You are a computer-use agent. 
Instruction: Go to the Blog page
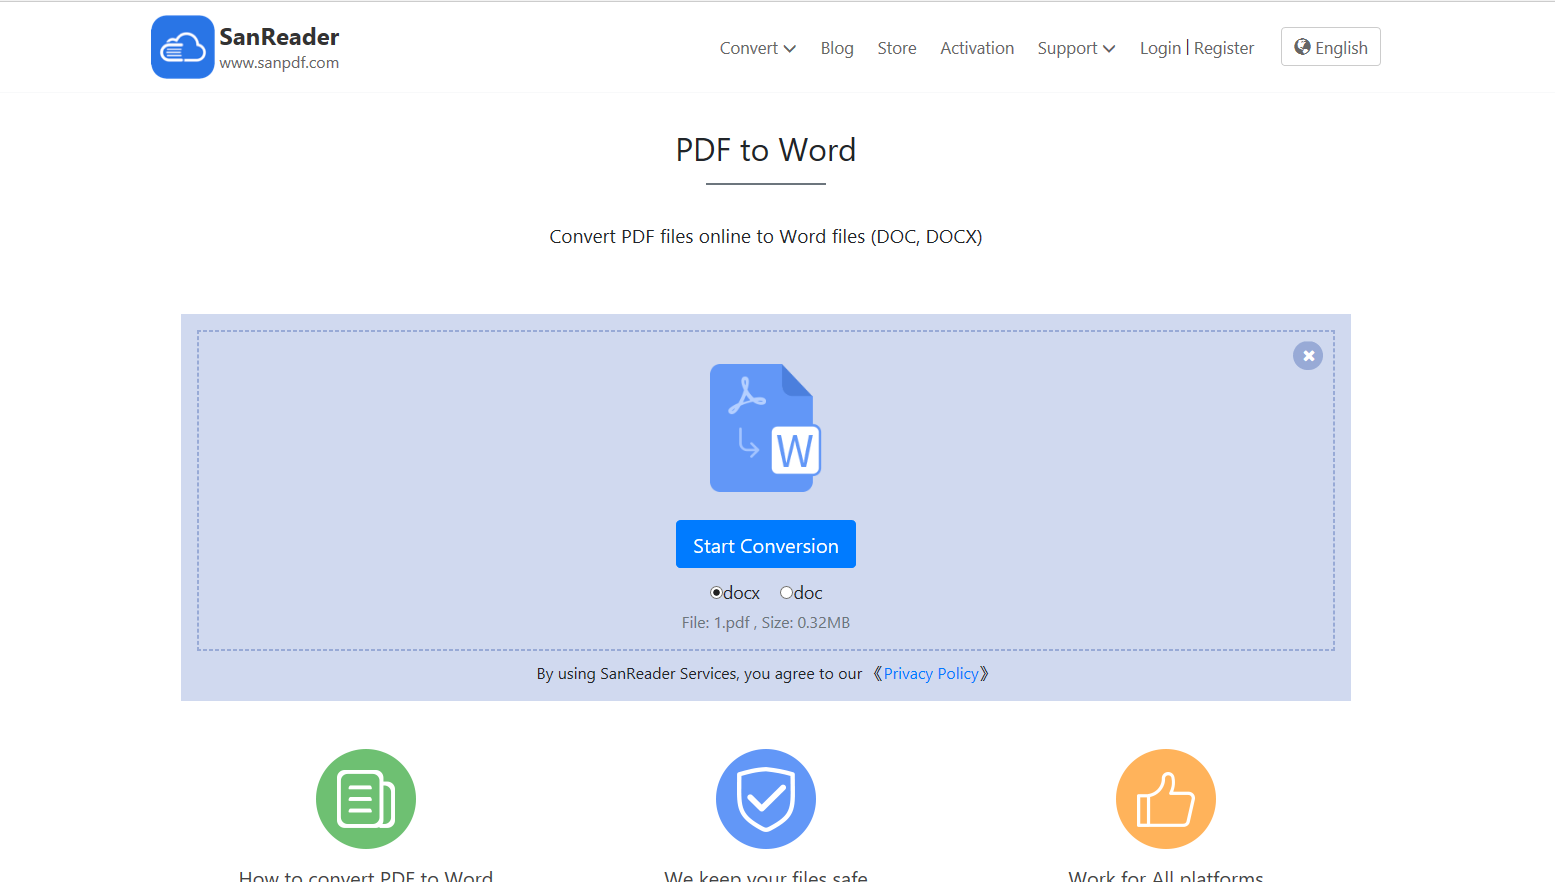(837, 47)
